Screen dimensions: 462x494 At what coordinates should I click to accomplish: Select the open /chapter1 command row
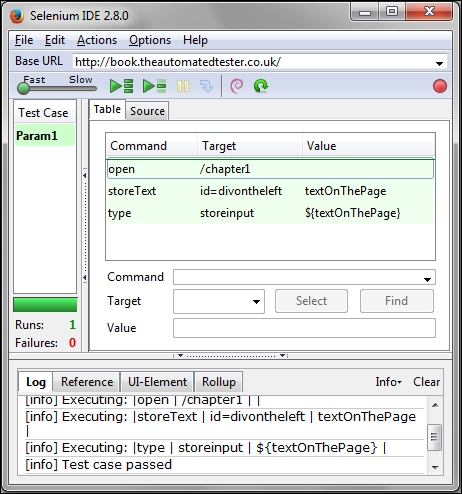(x=270, y=169)
